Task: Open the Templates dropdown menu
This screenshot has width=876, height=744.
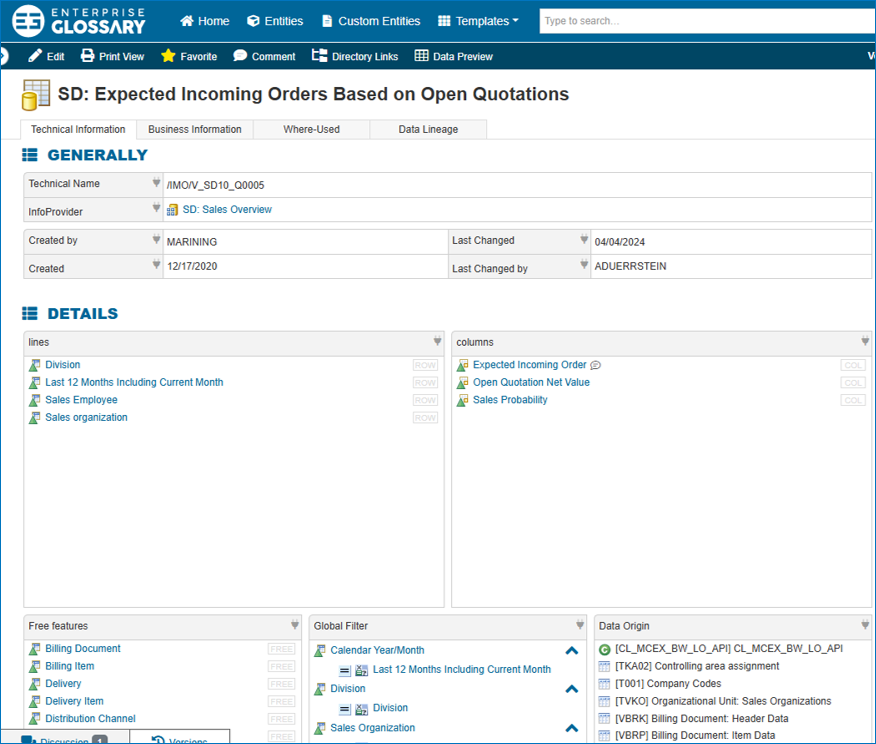Action: click(478, 20)
